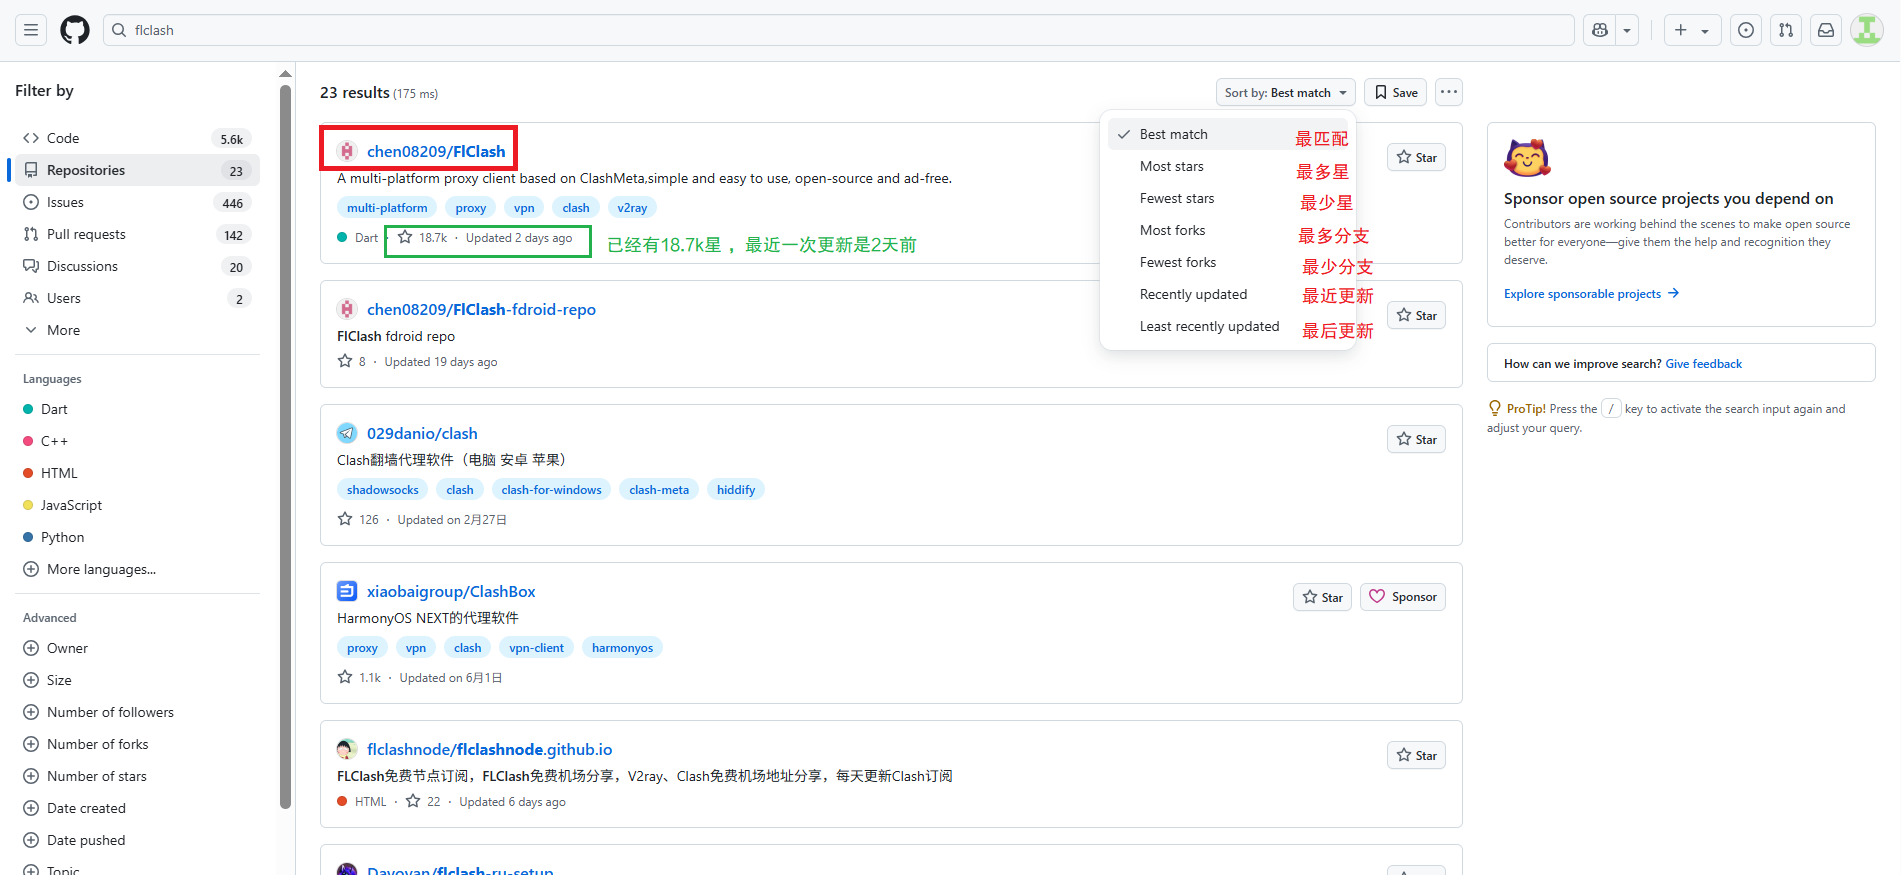Expand the create new plus dropdown

tap(1692, 30)
